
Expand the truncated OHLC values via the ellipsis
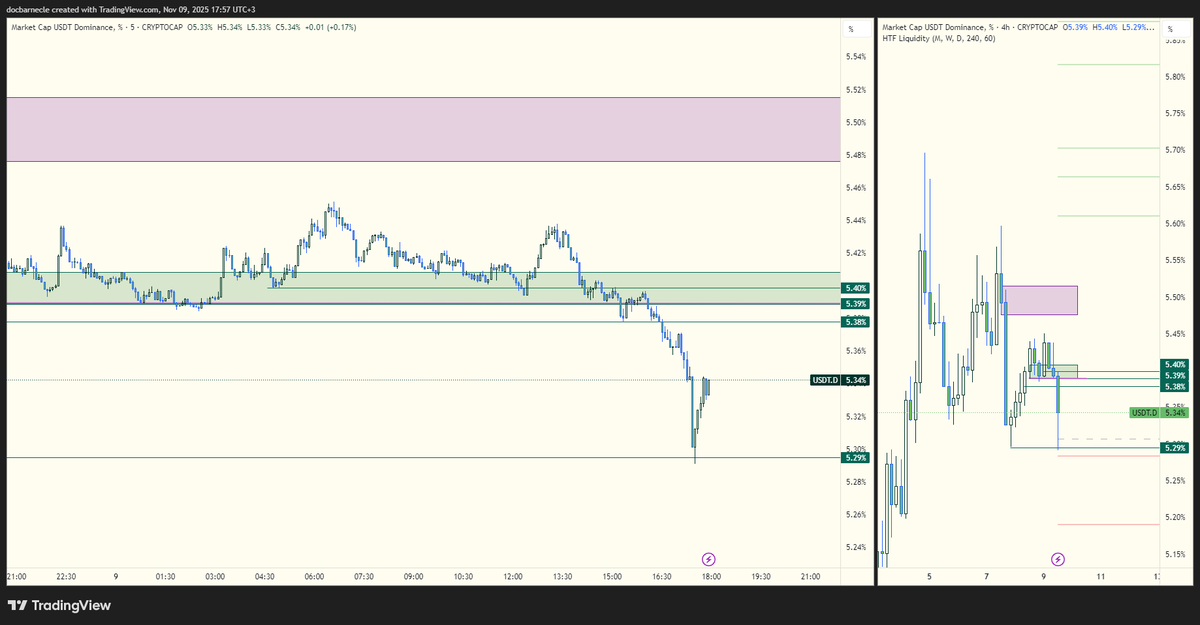[1153, 29]
